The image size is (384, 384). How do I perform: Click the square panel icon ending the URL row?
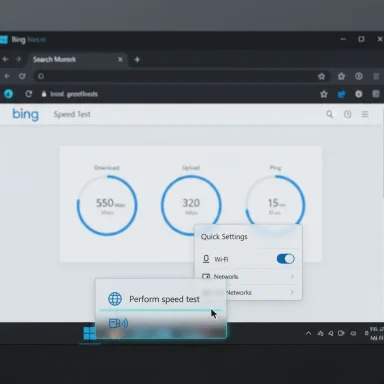376,94
